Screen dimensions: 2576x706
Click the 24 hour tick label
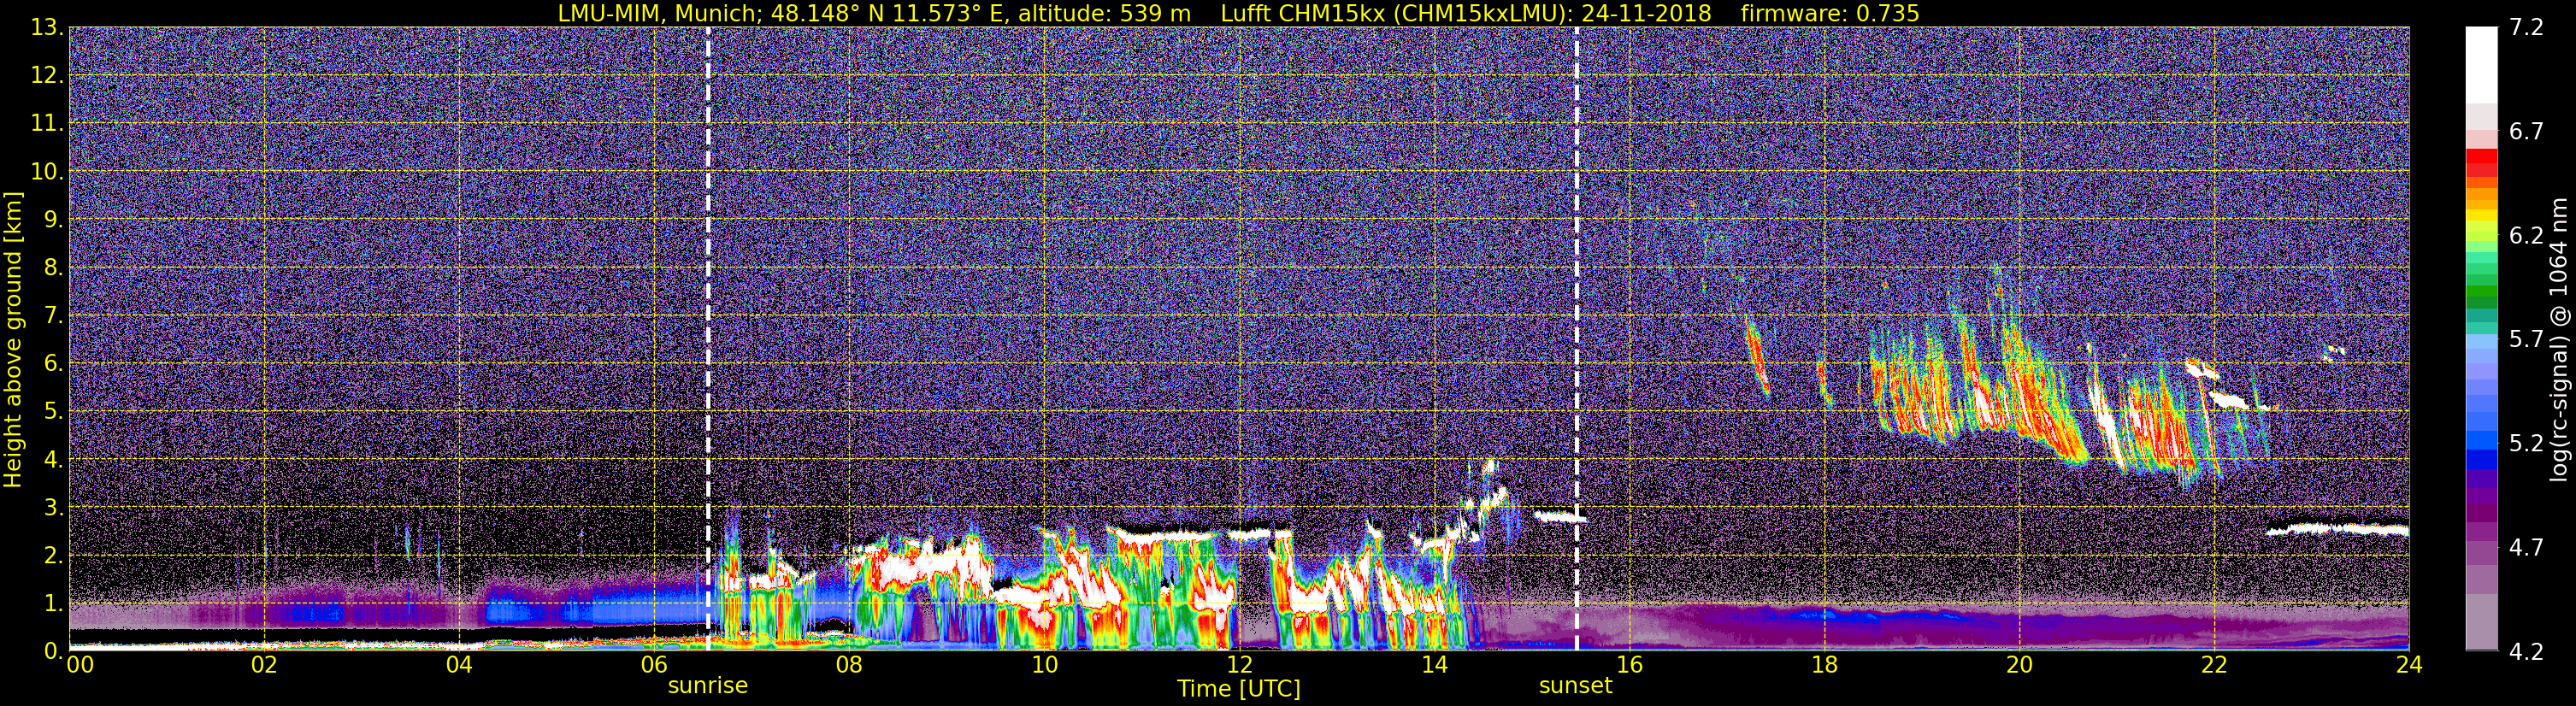(2409, 665)
